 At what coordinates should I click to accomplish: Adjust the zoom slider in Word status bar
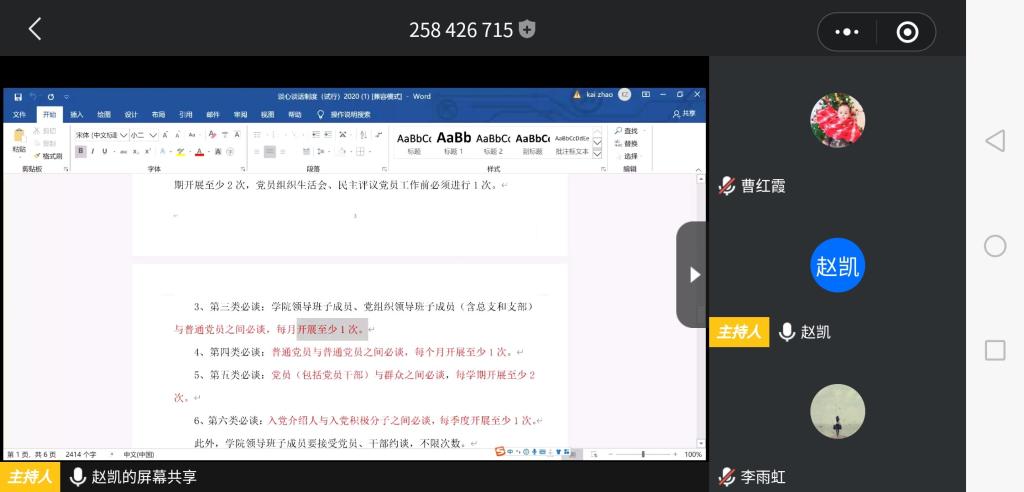(642, 454)
